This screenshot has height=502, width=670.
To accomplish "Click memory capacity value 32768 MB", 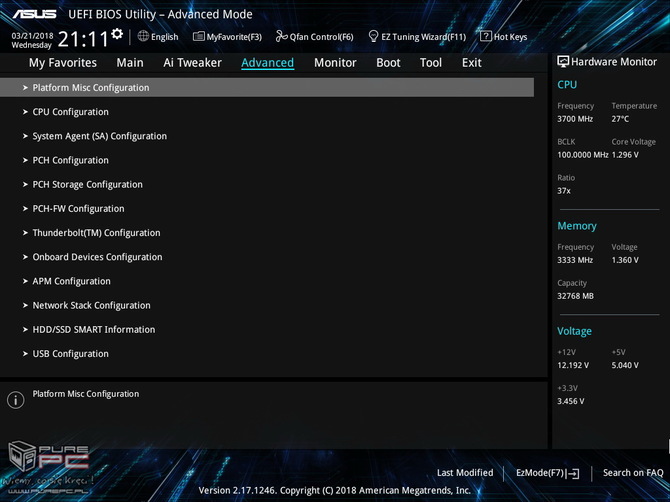I will coord(575,296).
